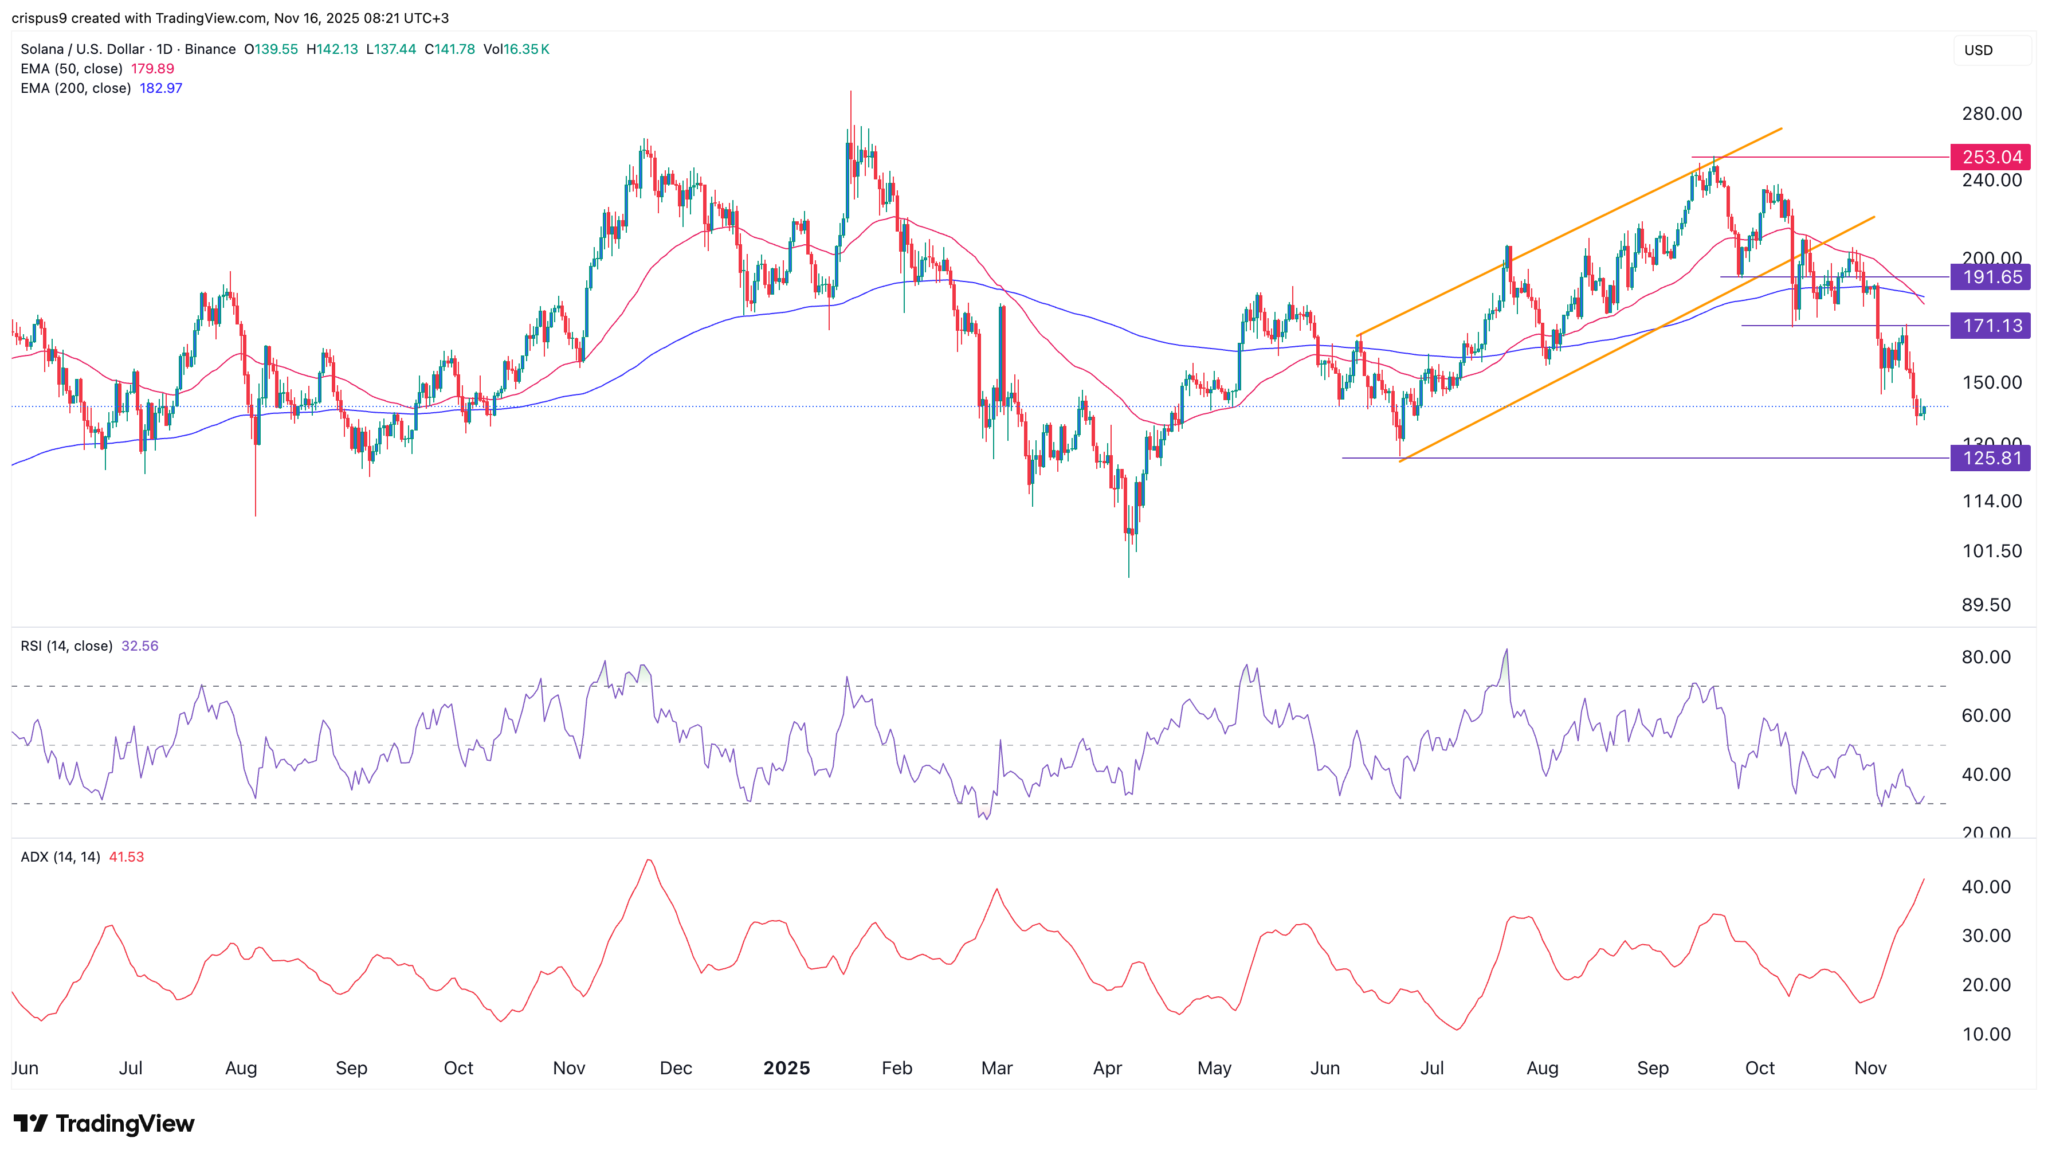Click the 253.04 red price label
2048x1158 pixels.
pyautogui.click(x=1990, y=157)
